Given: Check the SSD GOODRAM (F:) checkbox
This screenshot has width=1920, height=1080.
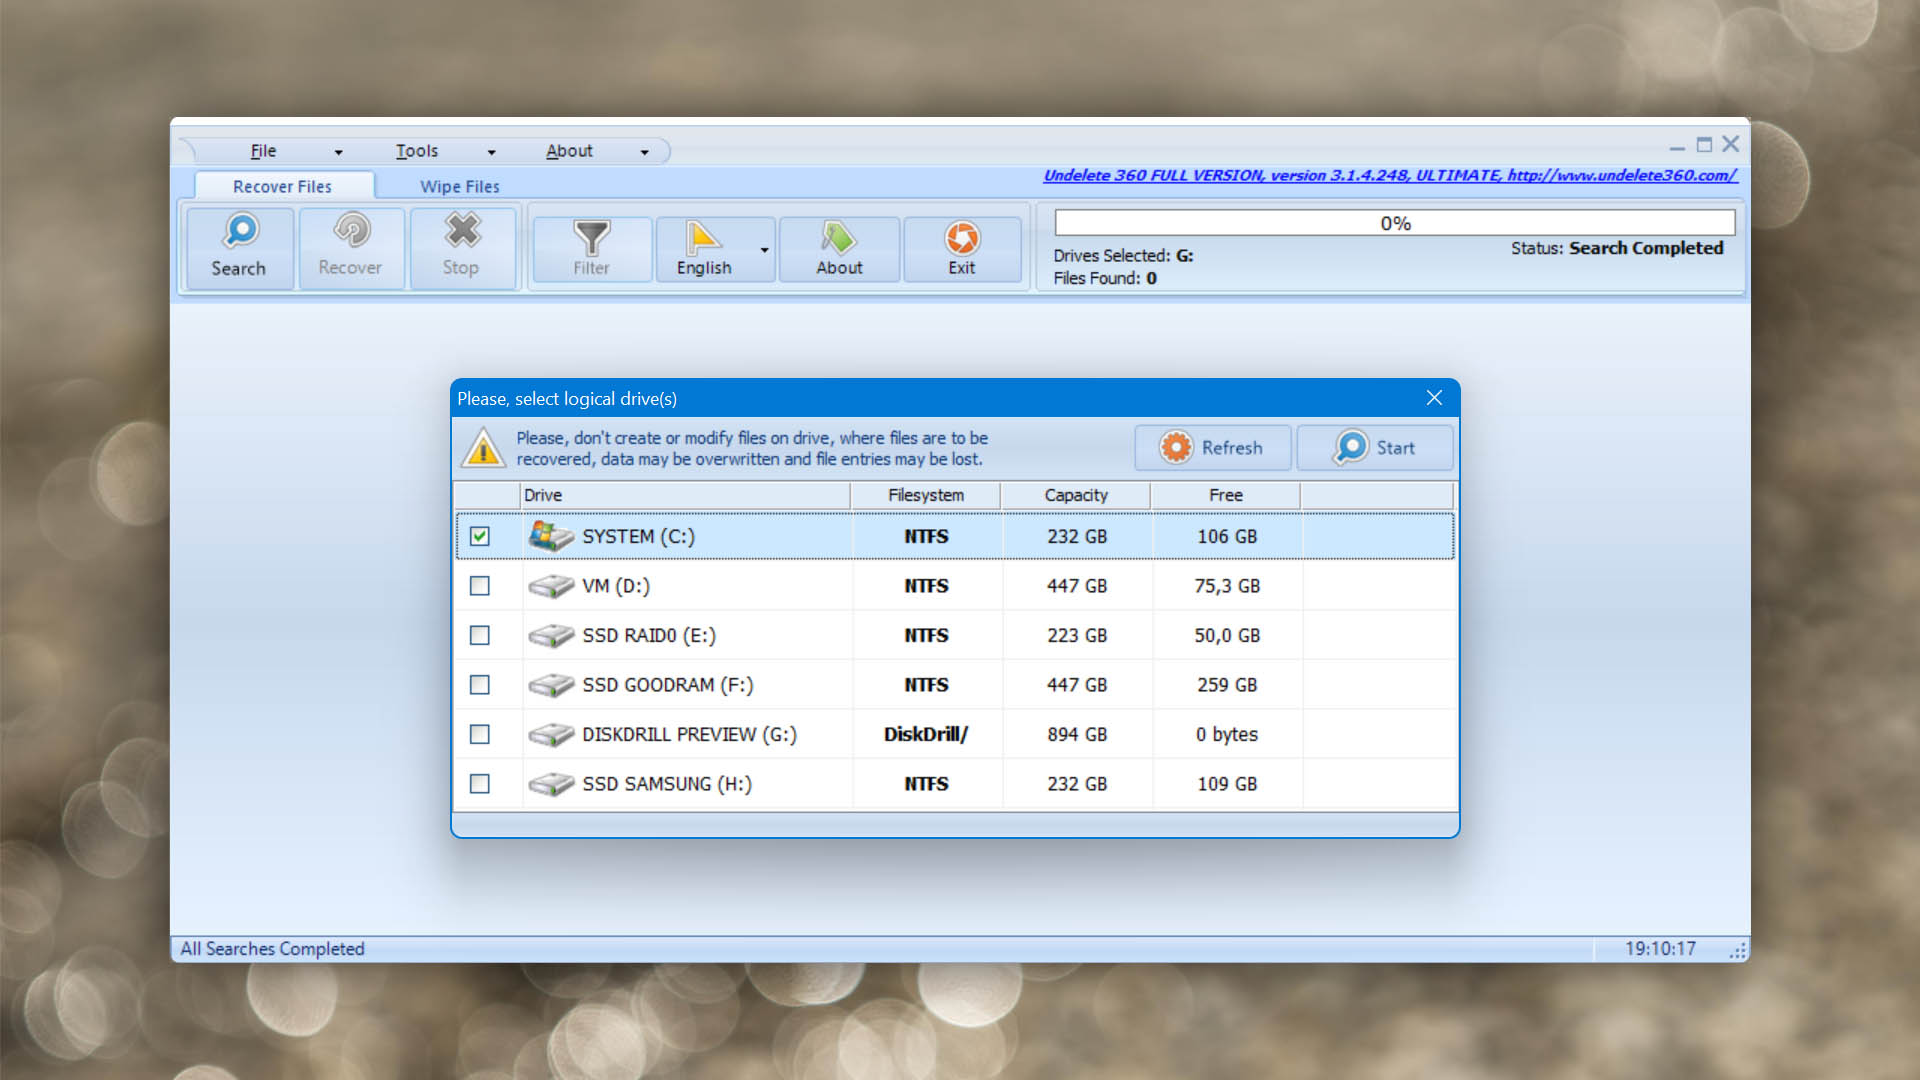Looking at the screenshot, I should click(x=480, y=685).
